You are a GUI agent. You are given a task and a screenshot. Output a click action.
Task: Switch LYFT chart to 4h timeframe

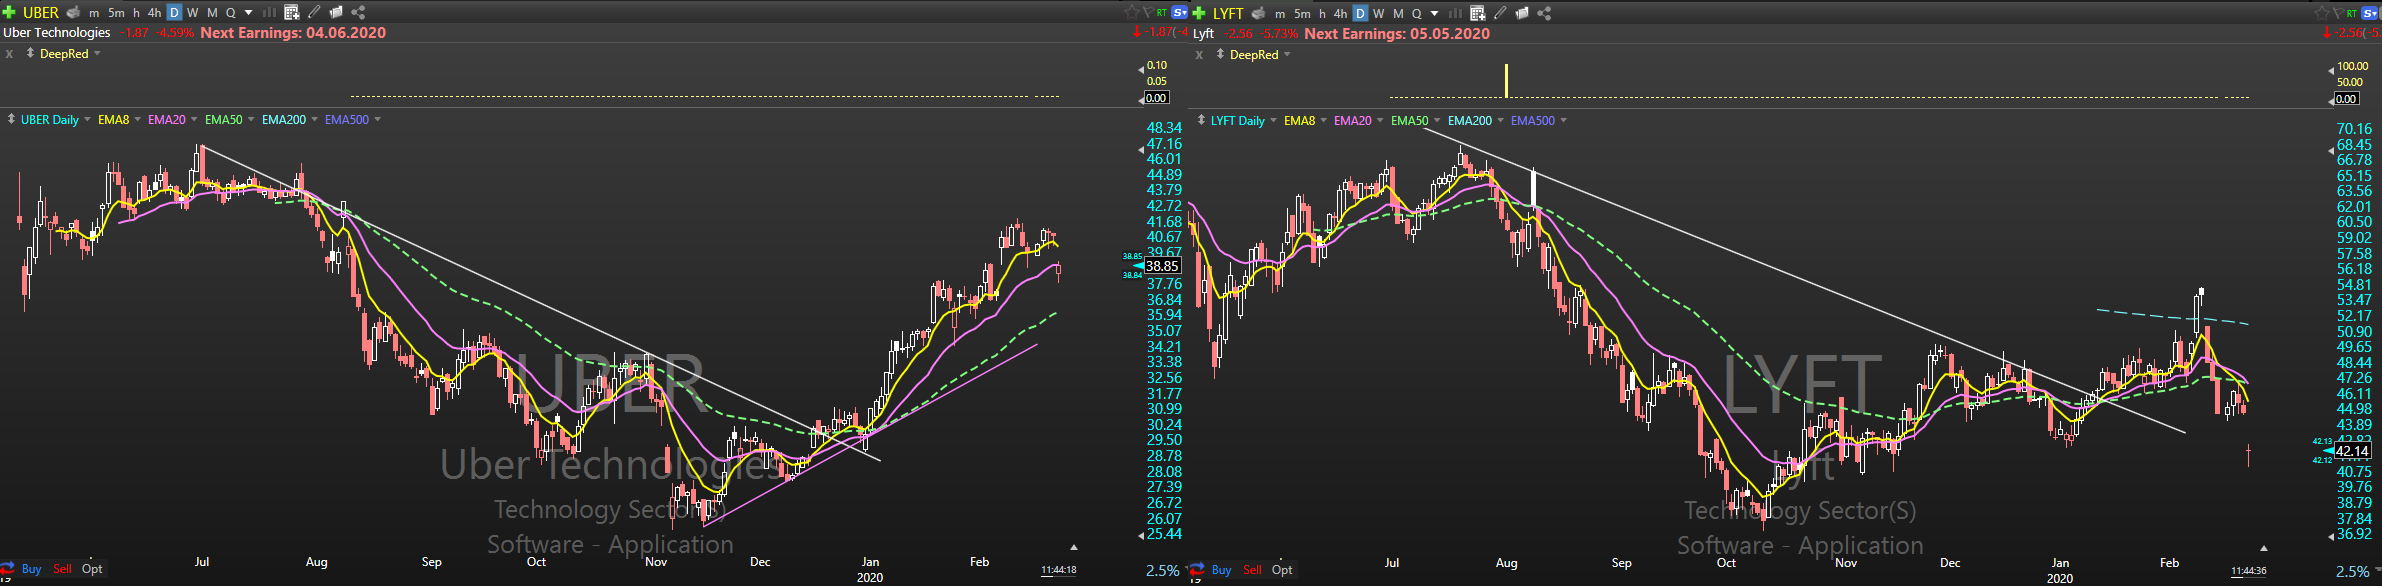coord(1340,13)
